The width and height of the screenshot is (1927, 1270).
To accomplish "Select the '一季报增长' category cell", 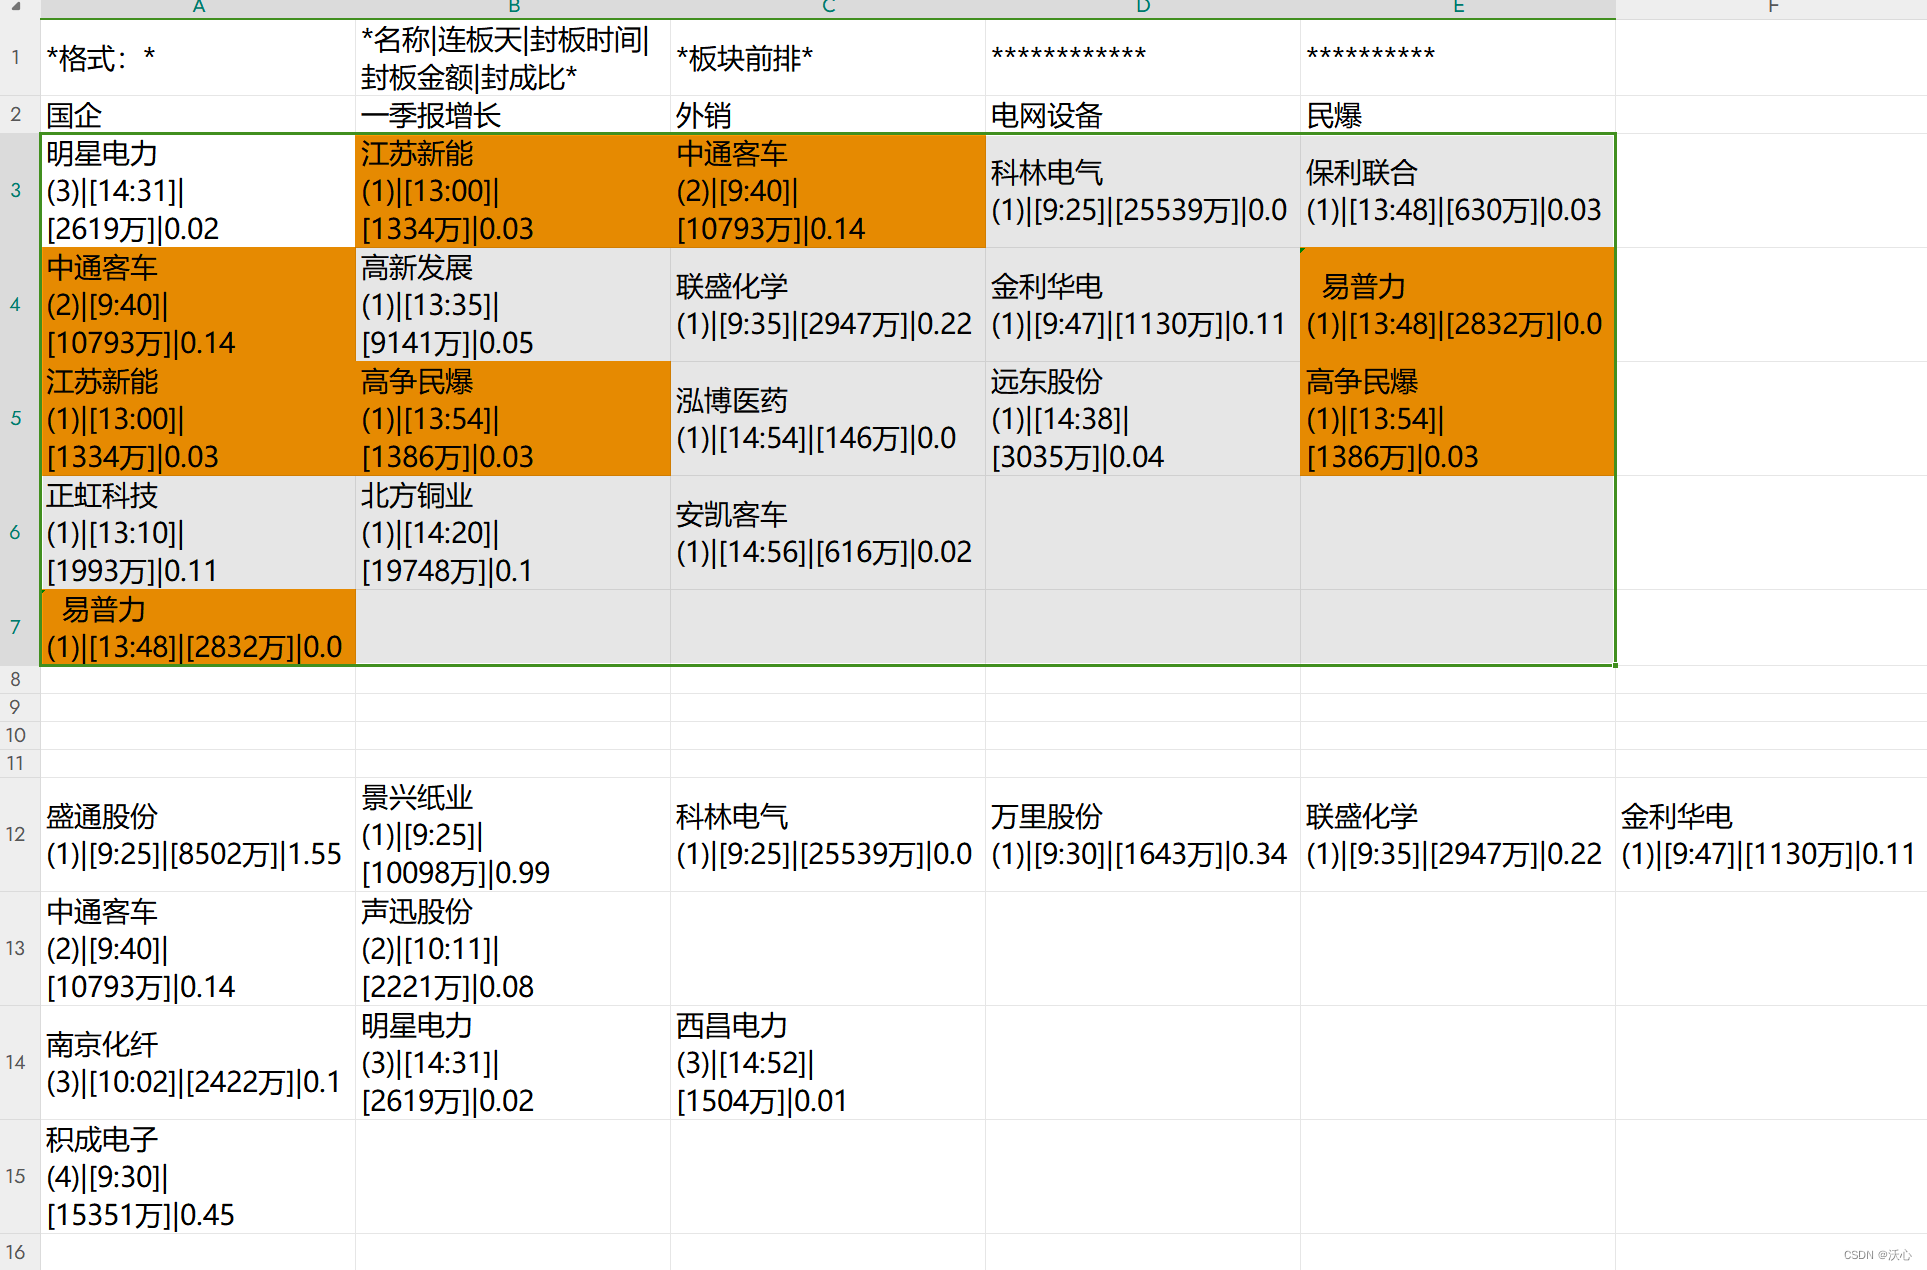I will pyautogui.click(x=513, y=115).
